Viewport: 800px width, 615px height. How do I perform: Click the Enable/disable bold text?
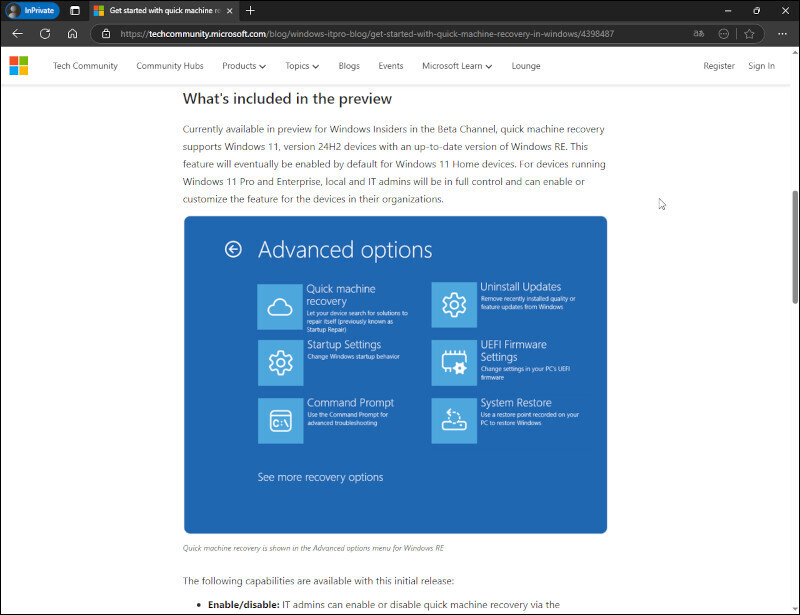(x=244, y=605)
